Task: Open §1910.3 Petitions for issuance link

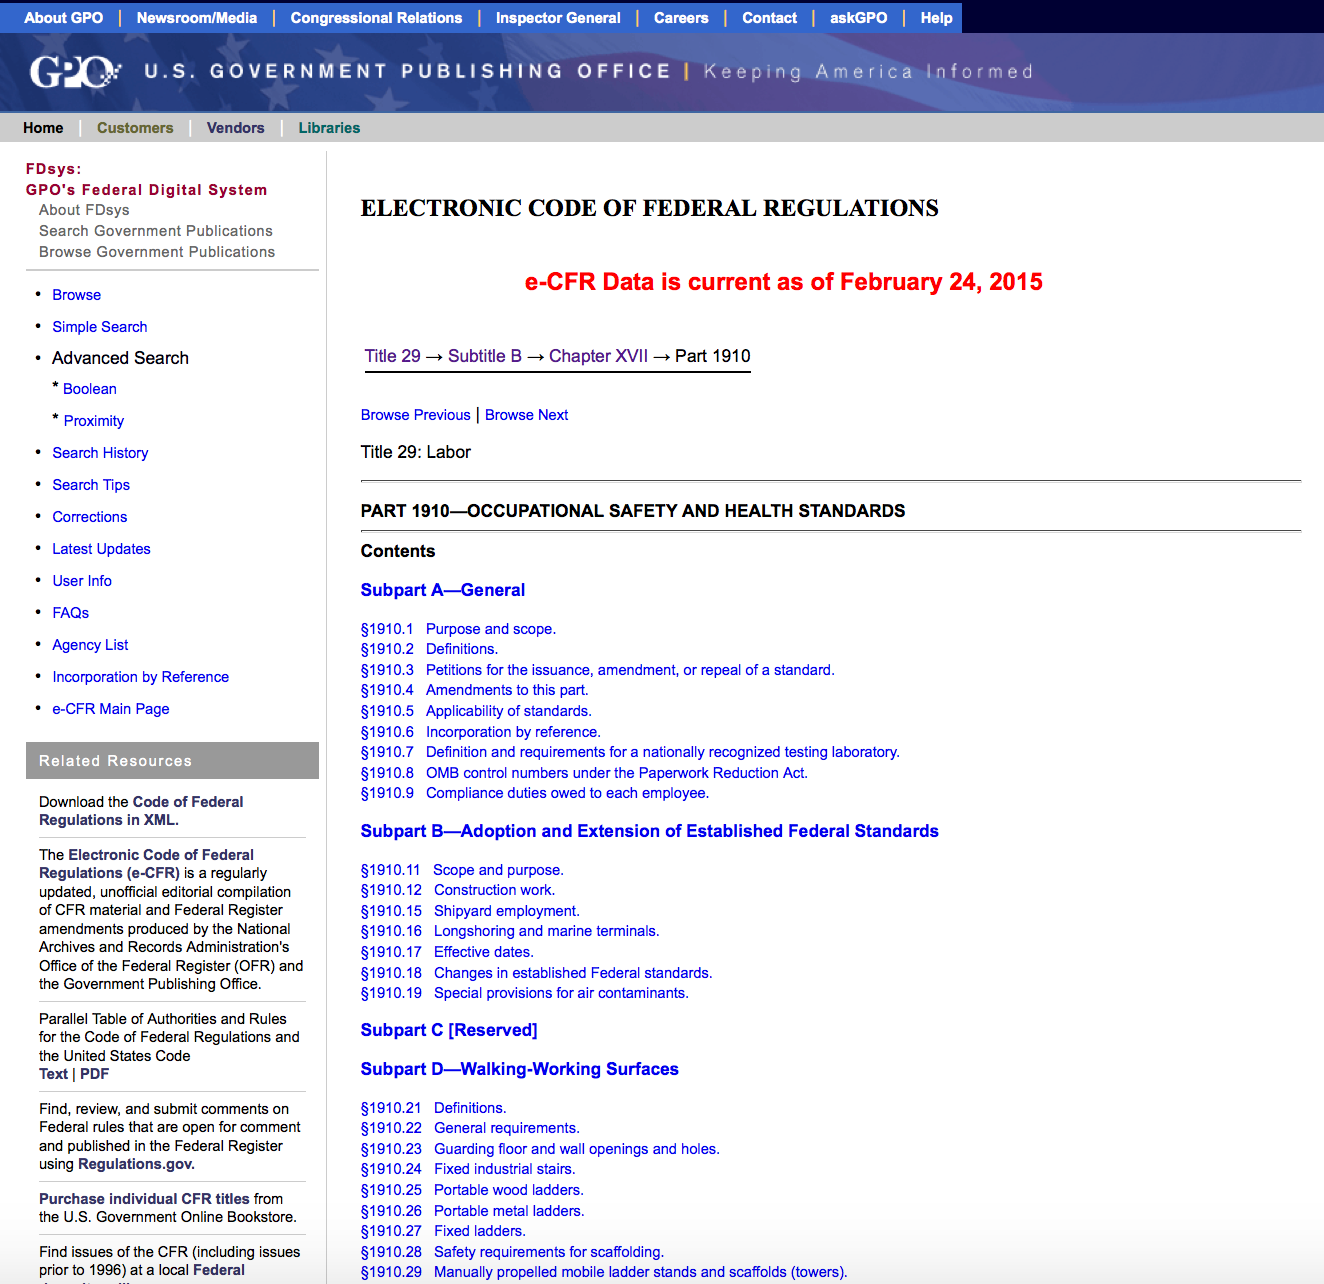Action: pos(597,670)
